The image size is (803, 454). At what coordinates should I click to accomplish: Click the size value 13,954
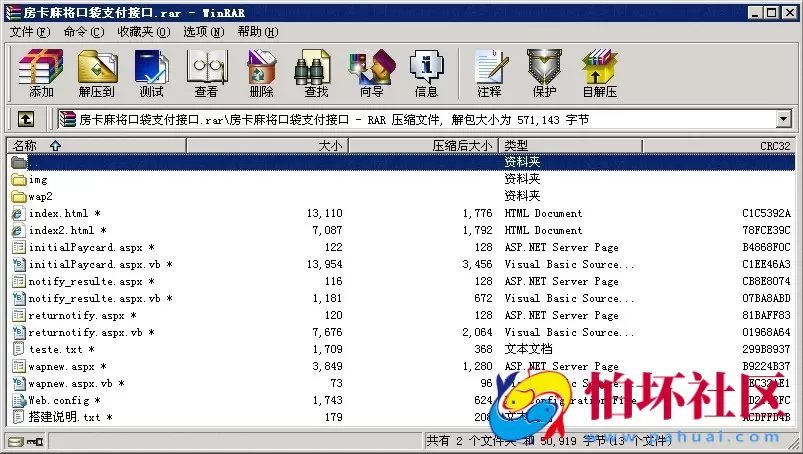point(325,264)
